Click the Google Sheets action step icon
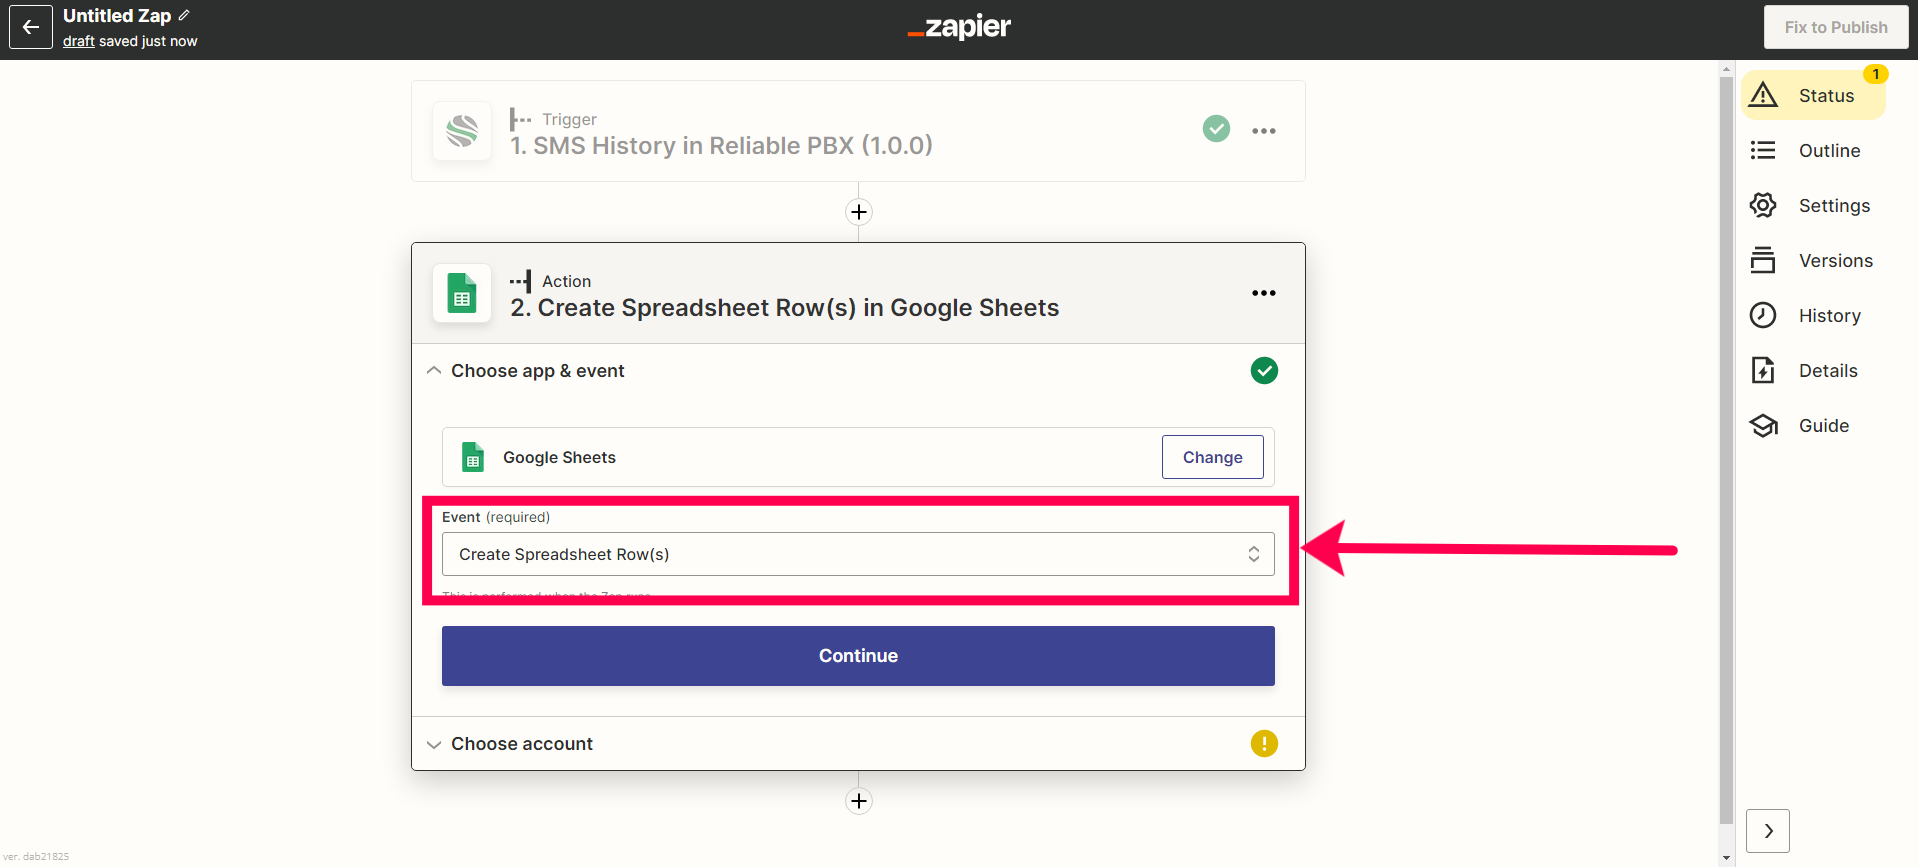This screenshot has width=1918, height=867. click(x=462, y=293)
